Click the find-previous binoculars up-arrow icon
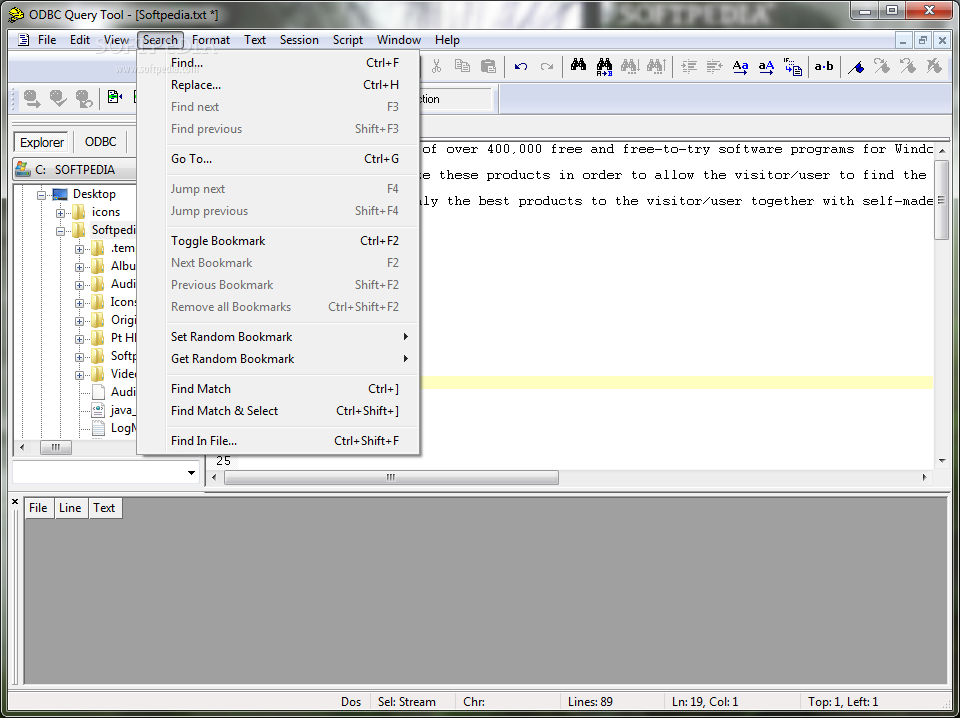Screen dimensions: 960x718 656,66
